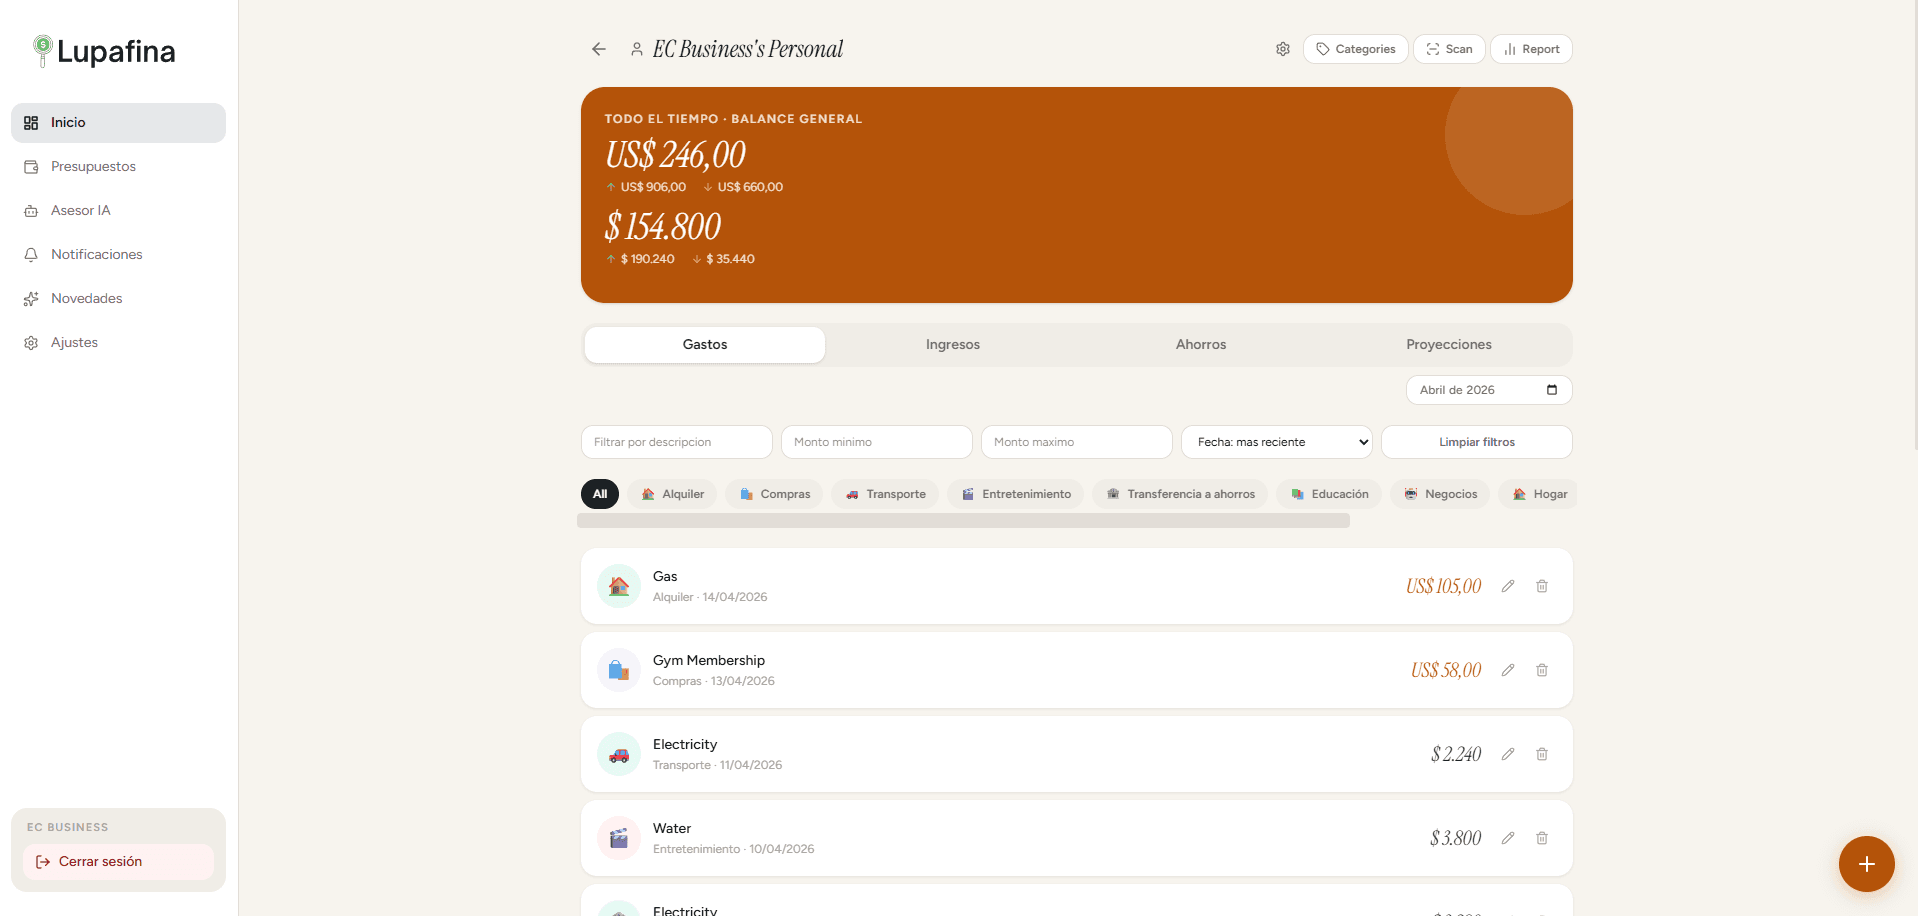
Task: Filter by Educación category
Action: point(1329,494)
